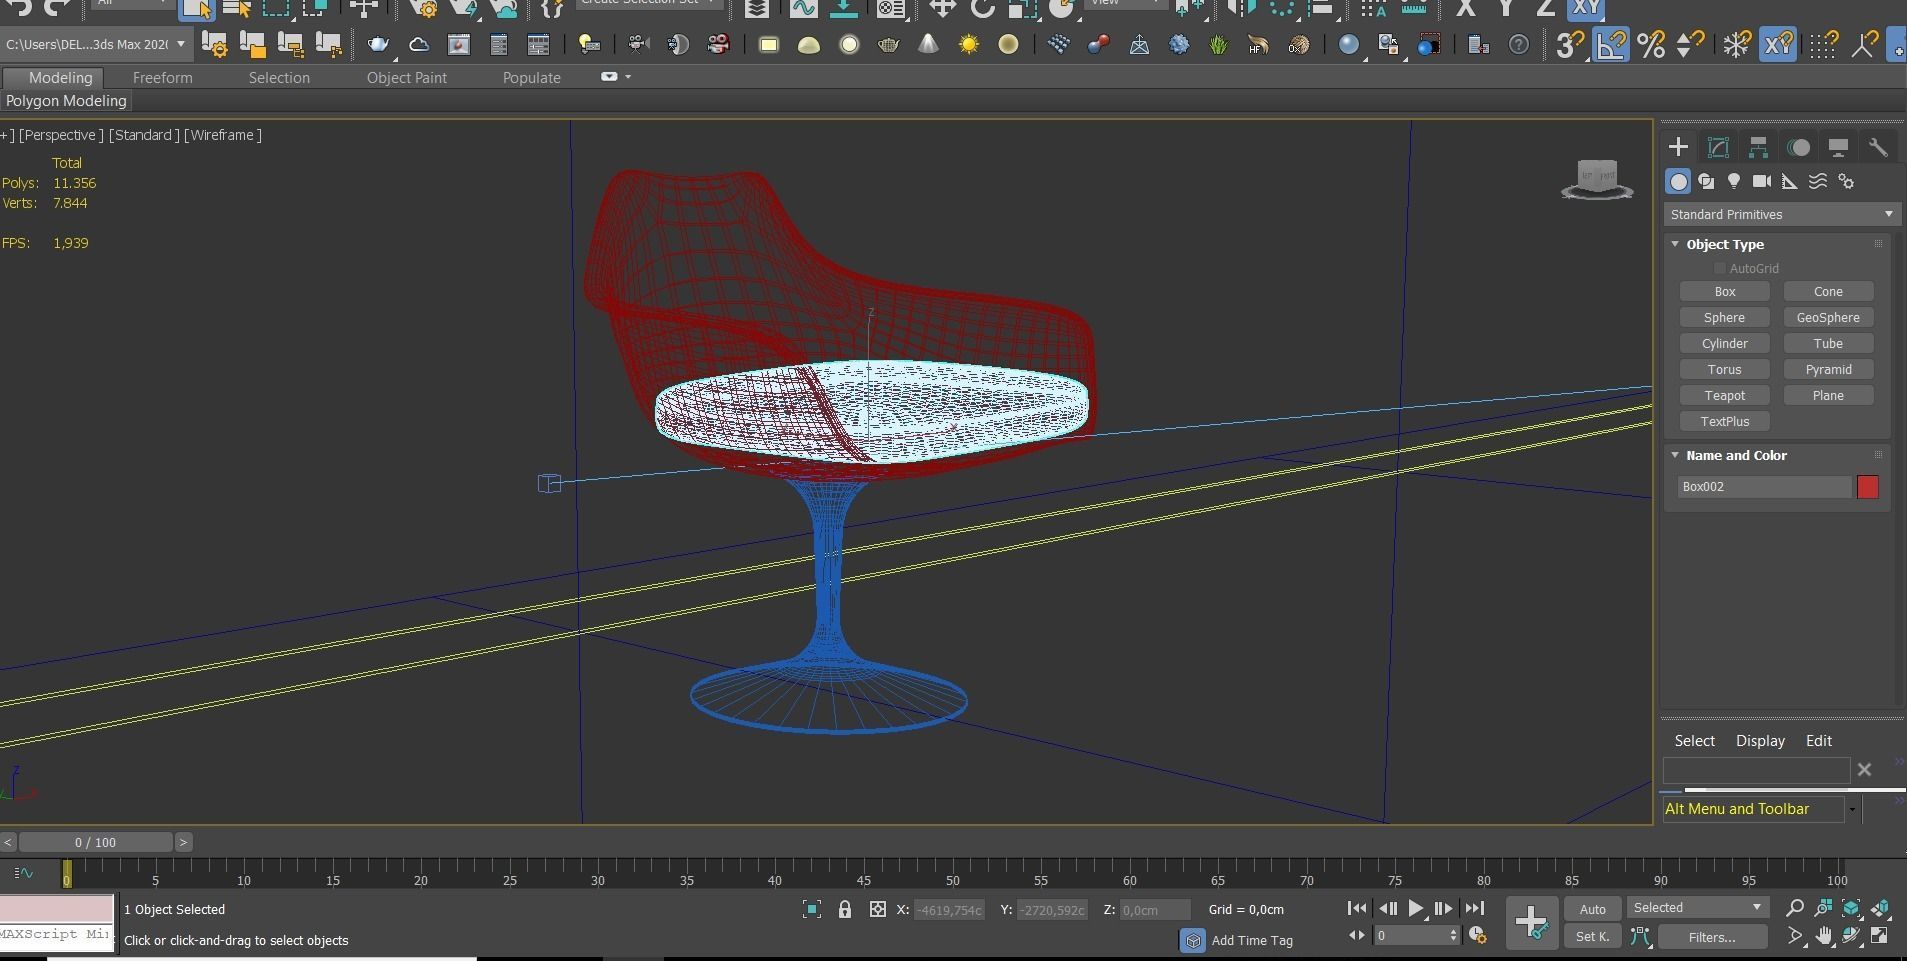
Task: Toggle the Selection Lock padlock
Action: [845, 909]
